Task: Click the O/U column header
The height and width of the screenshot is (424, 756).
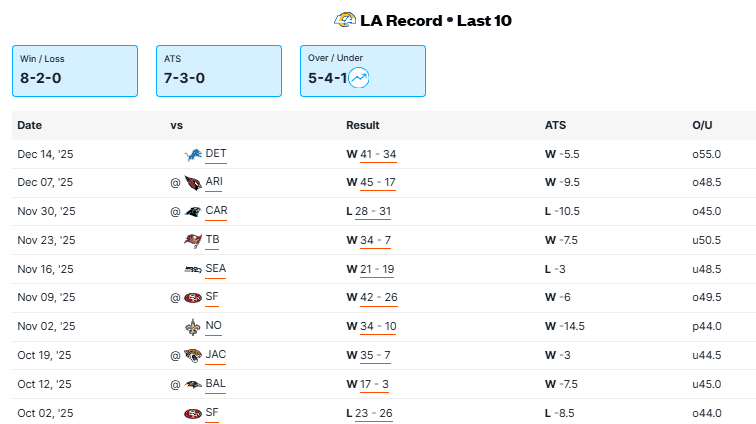Action: pos(702,125)
